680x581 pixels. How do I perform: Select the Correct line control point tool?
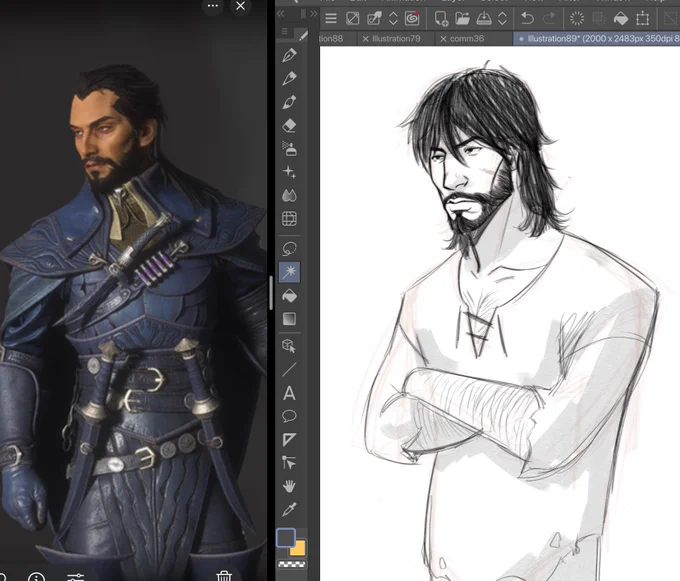[289, 463]
